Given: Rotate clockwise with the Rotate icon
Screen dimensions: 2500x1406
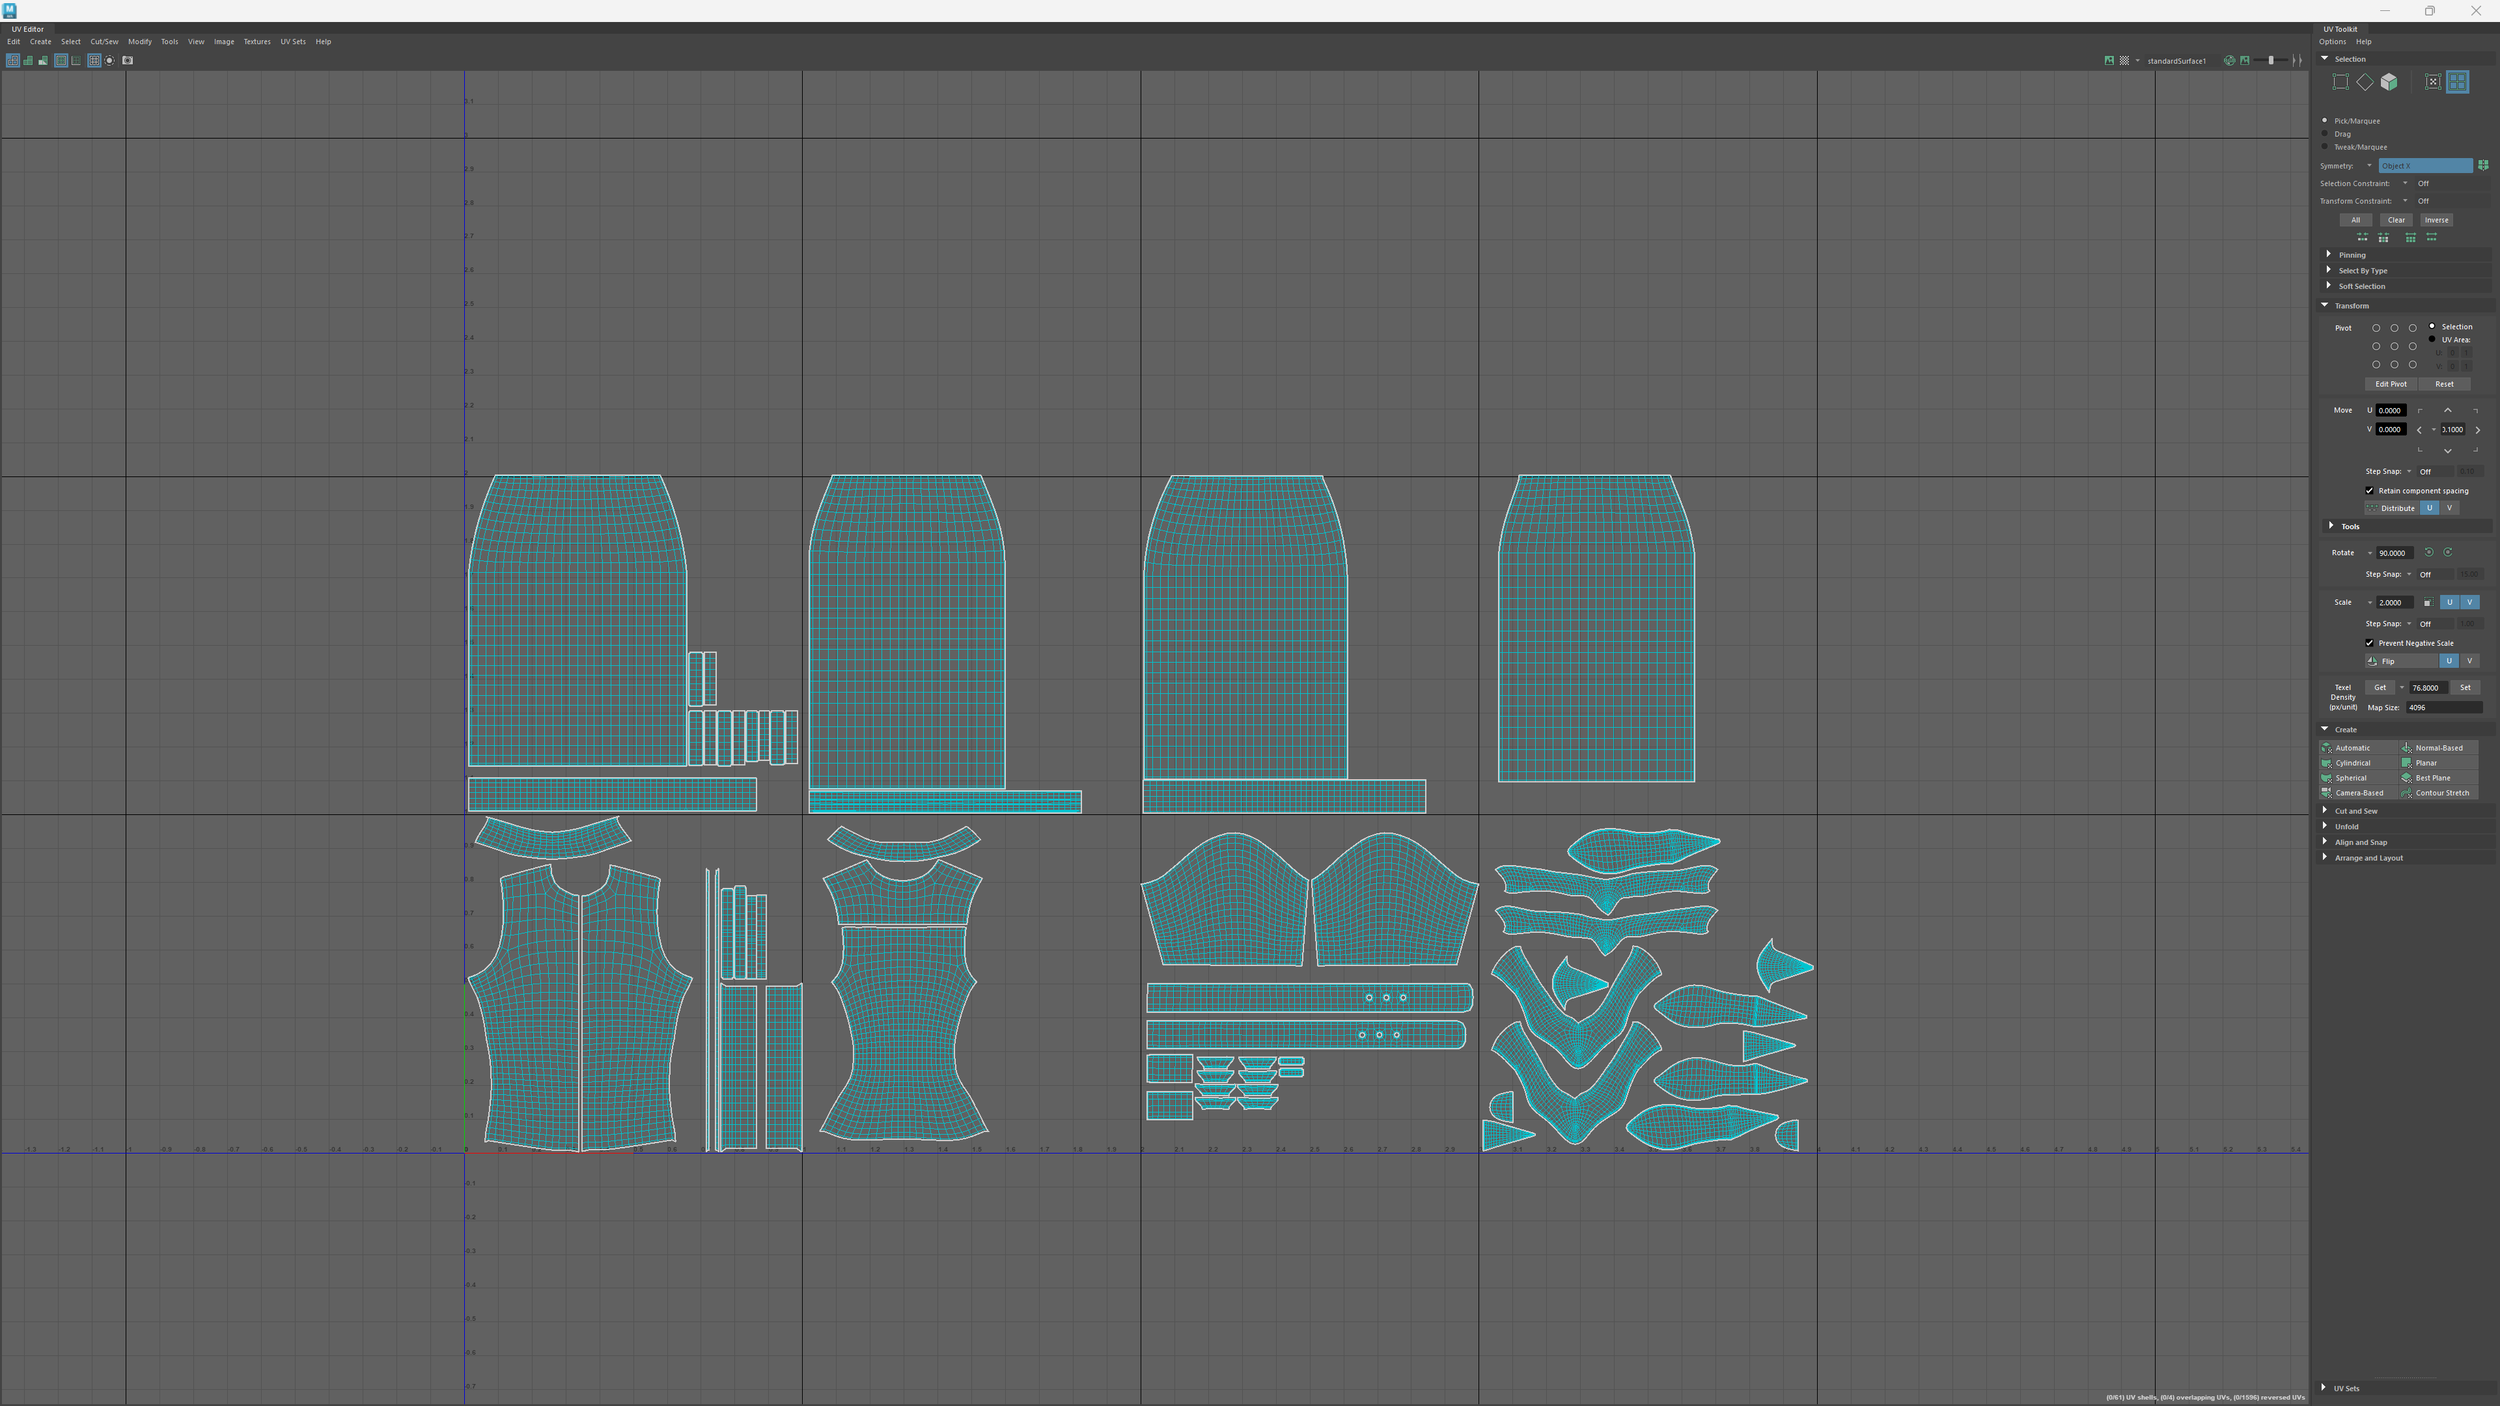Looking at the screenshot, I should [x=2447, y=552].
